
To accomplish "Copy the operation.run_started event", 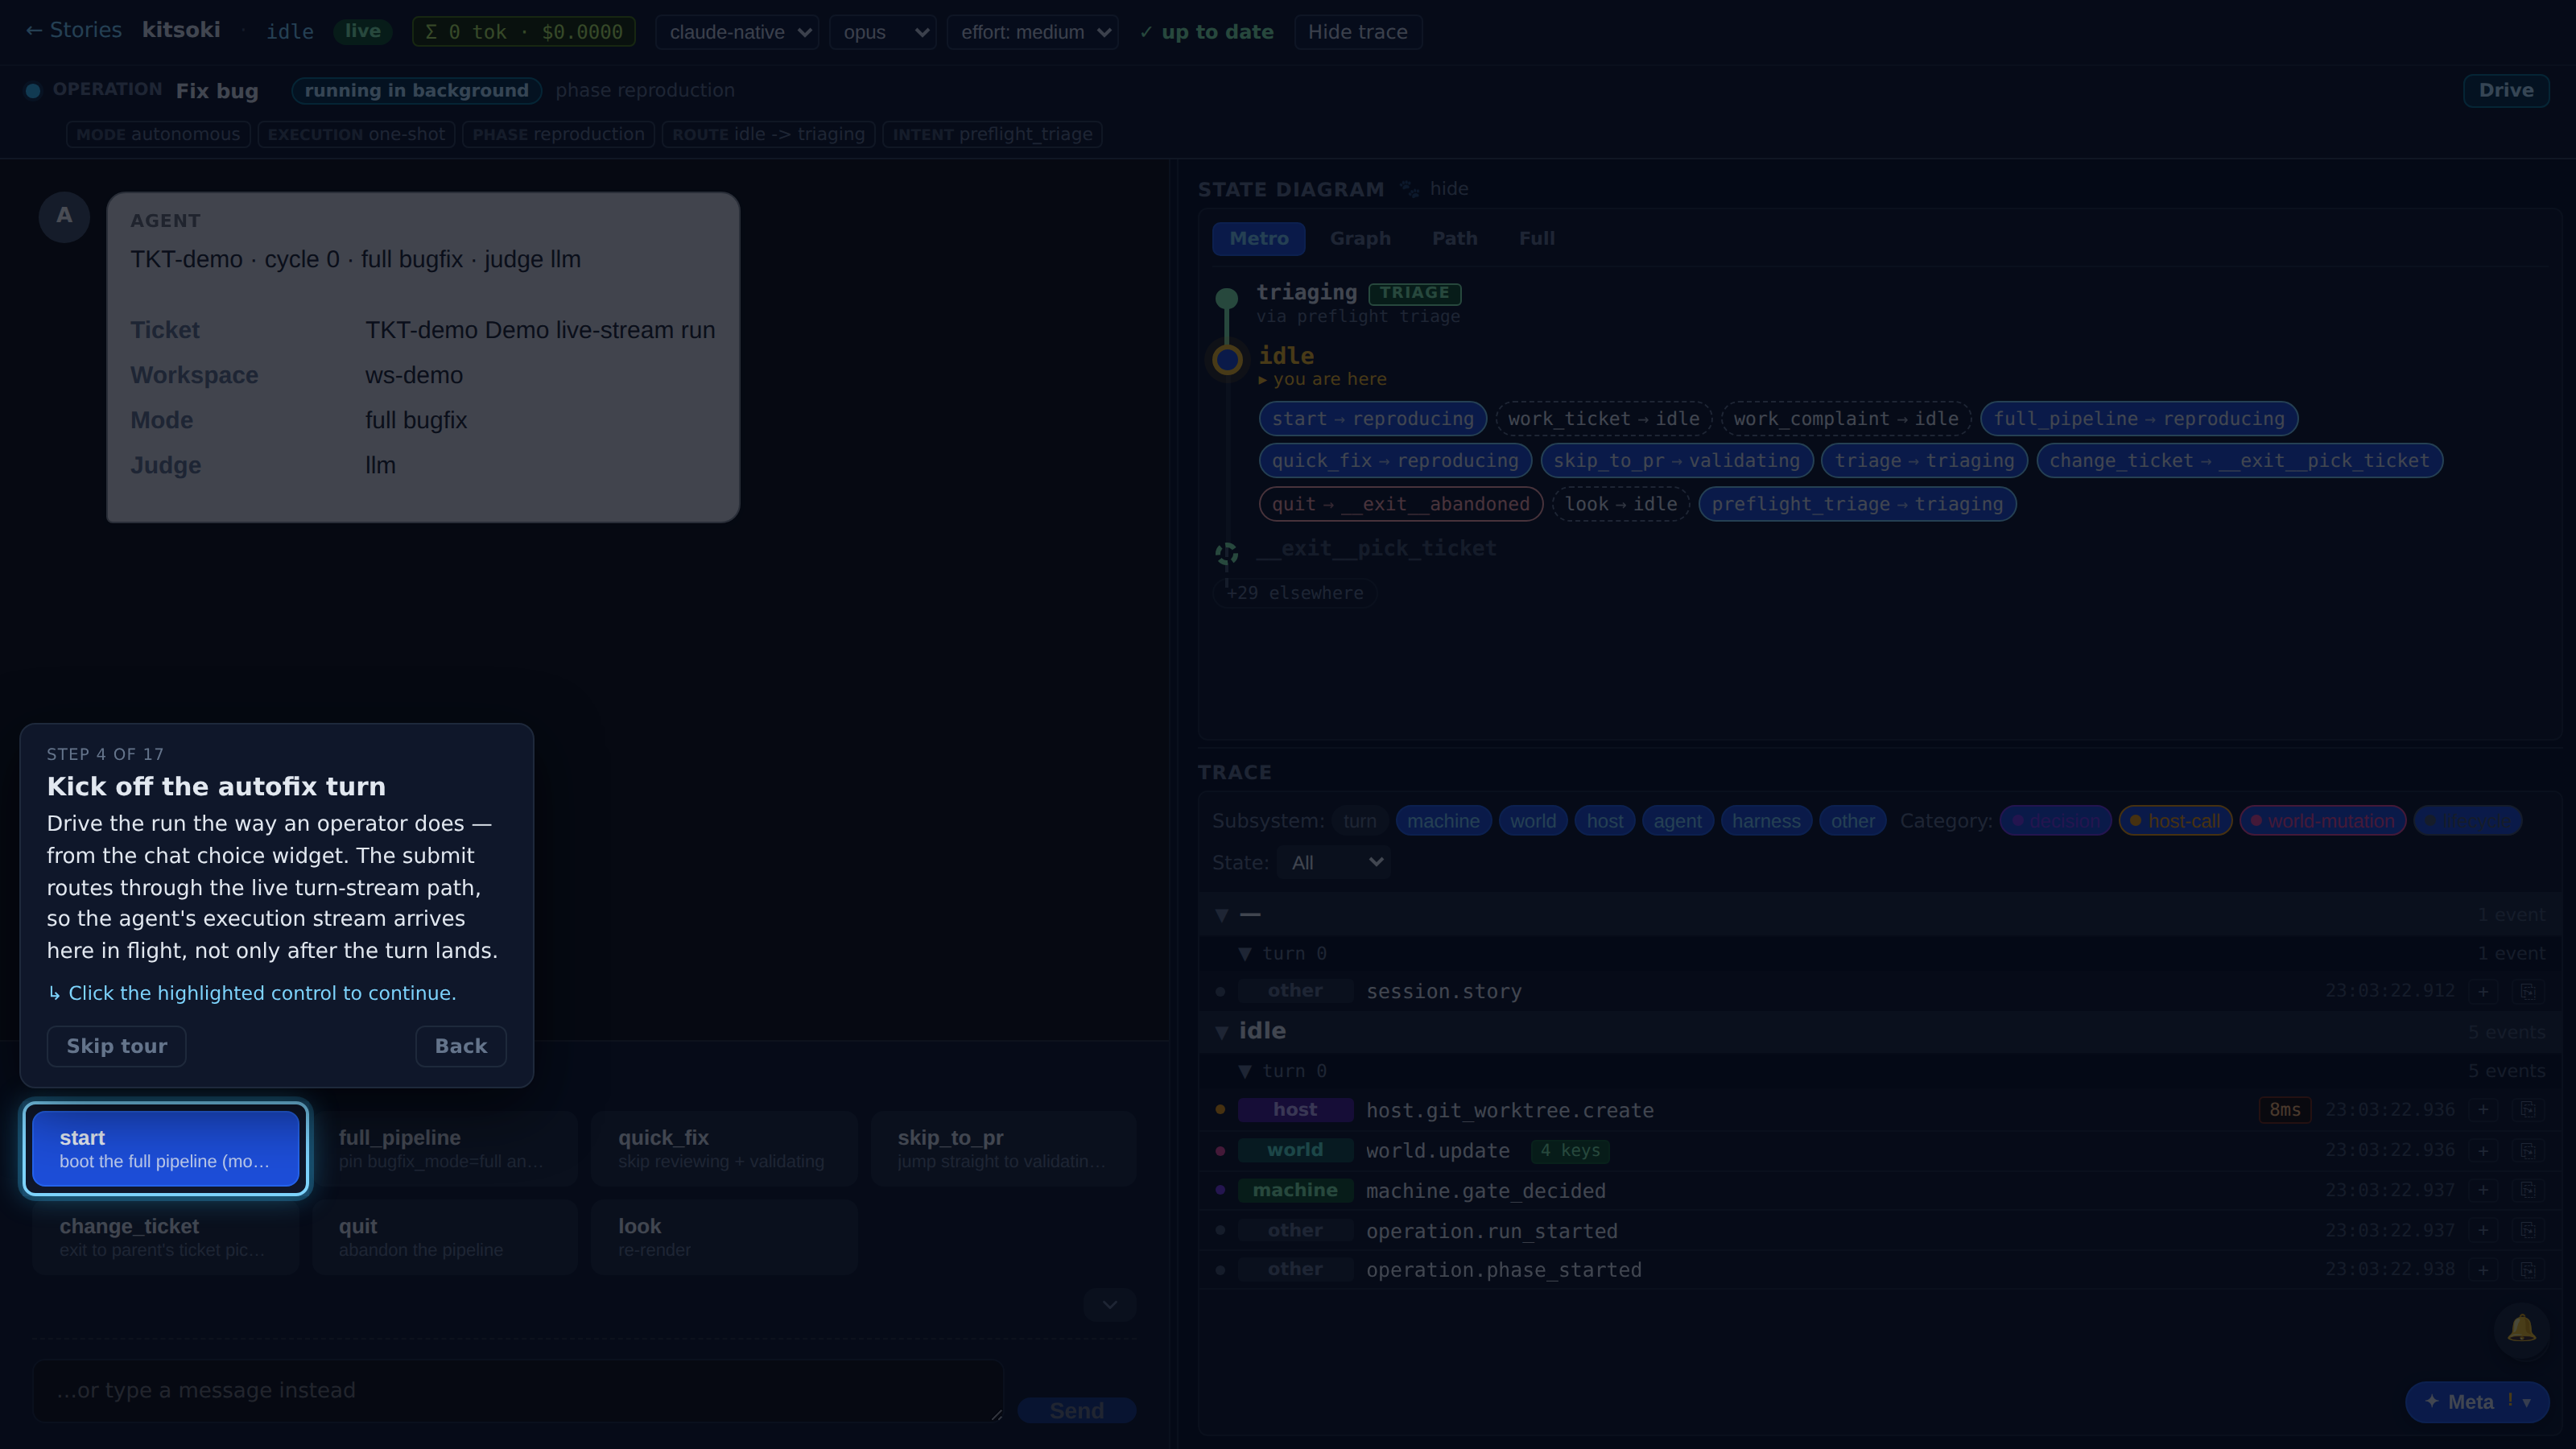I will (2527, 1230).
